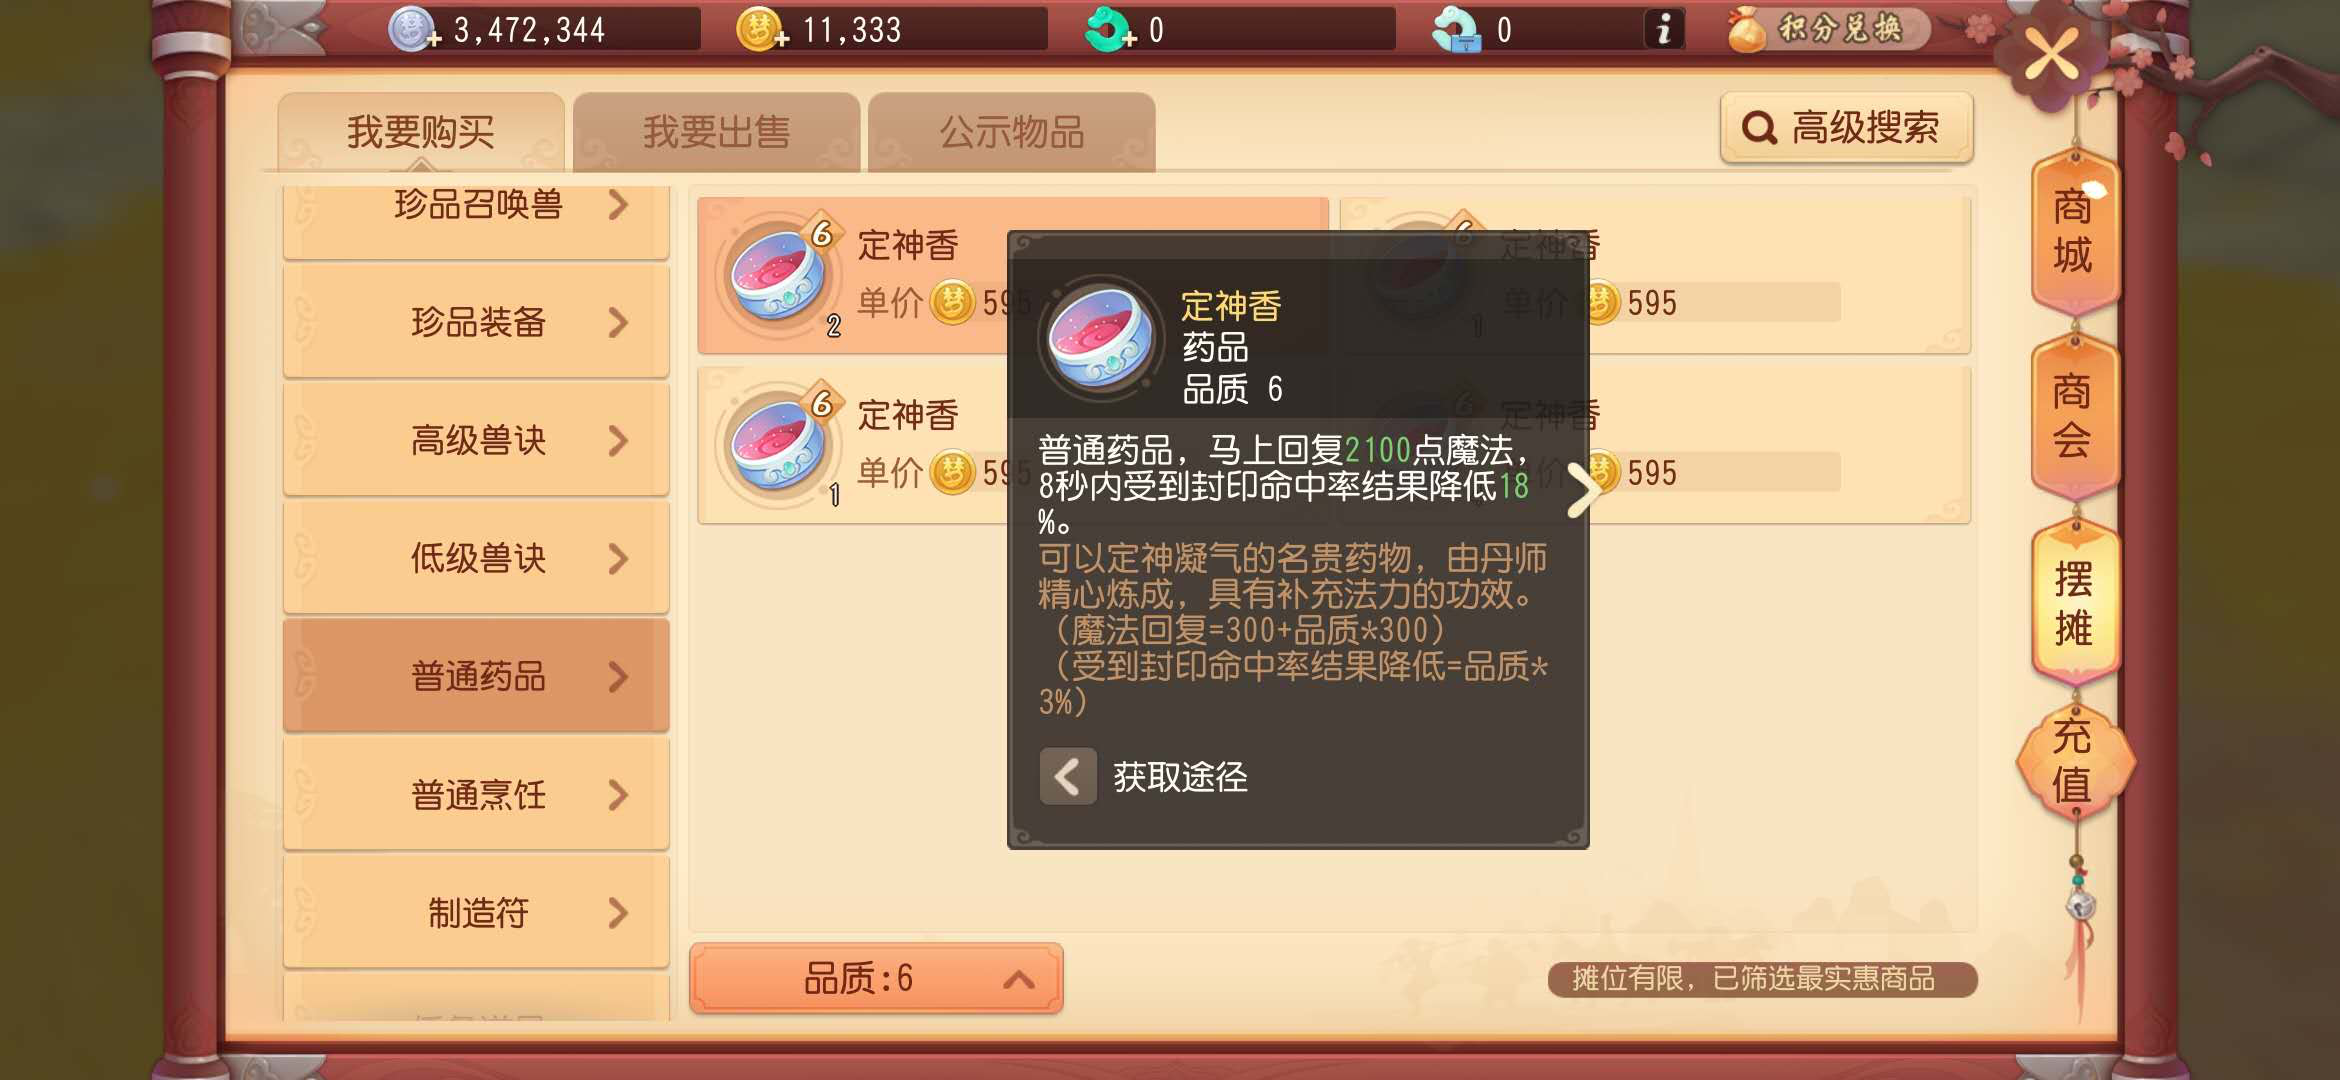Select 普通烹饪 category
The height and width of the screenshot is (1080, 2340).
coord(476,794)
